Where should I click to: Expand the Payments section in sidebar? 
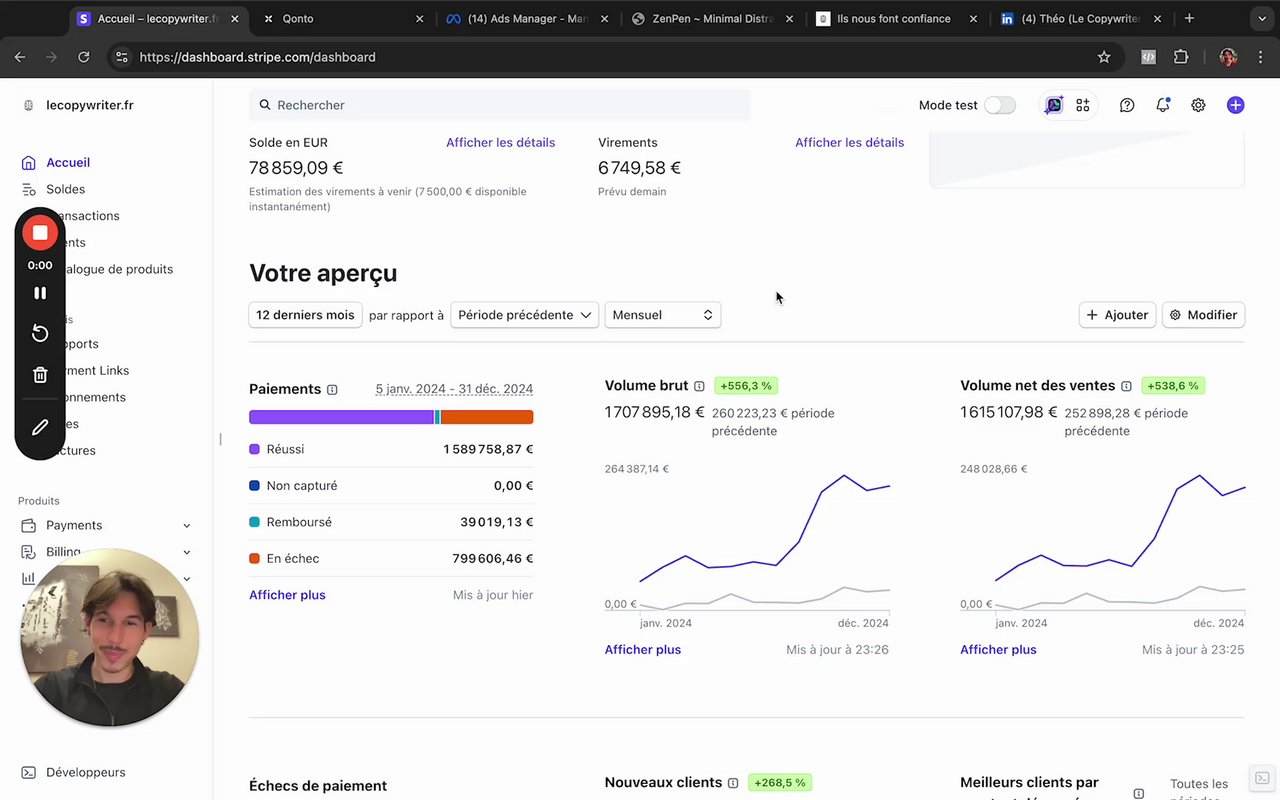click(x=187, y=525)
